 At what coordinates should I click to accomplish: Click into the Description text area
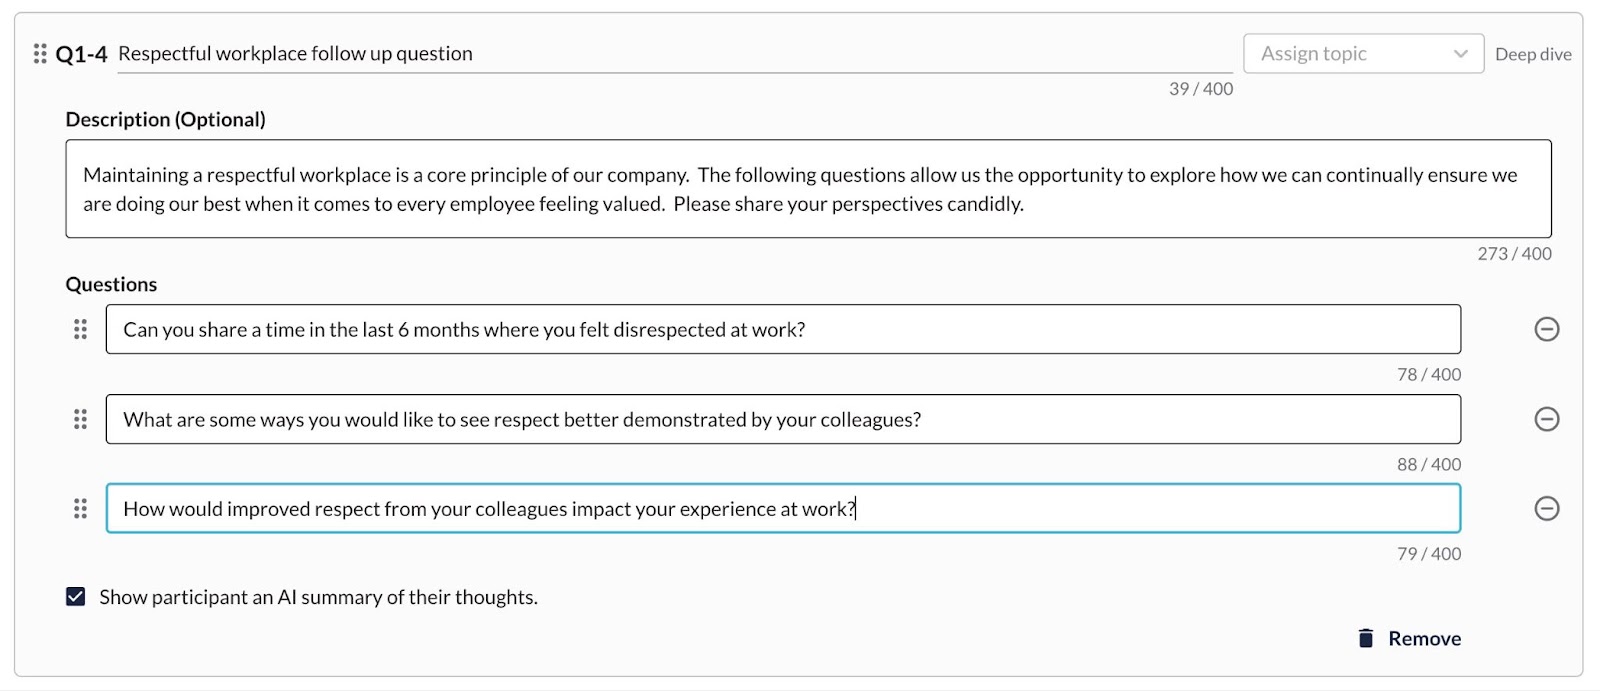pos(808,189)
